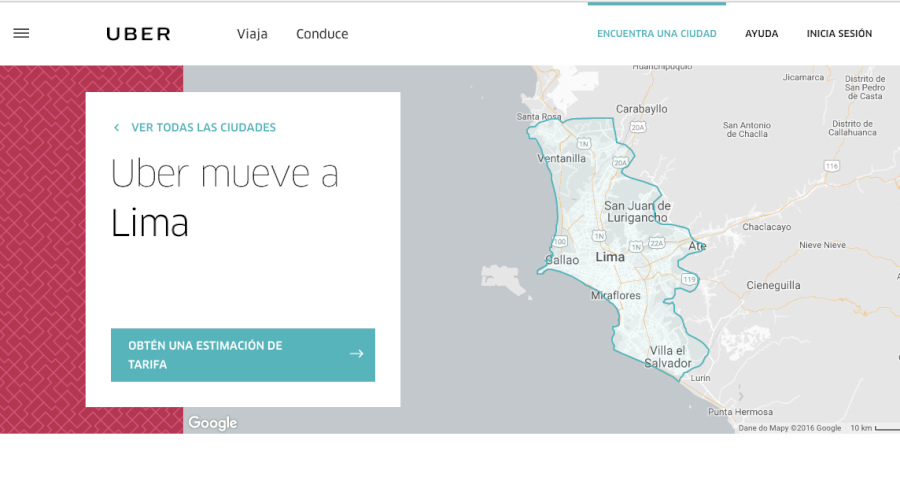Viewport: 900px width, 496px height.
Task: Click the Callao map label
Action: click(x=562, y=260)
